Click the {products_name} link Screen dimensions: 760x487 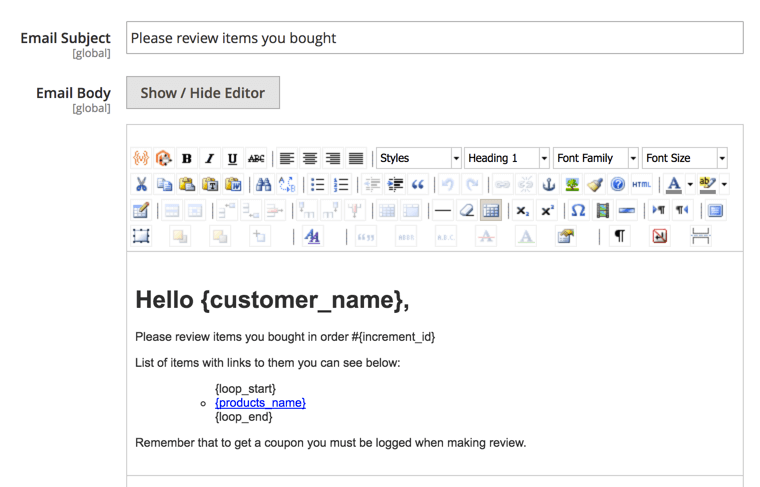click(x=260, y=403)
